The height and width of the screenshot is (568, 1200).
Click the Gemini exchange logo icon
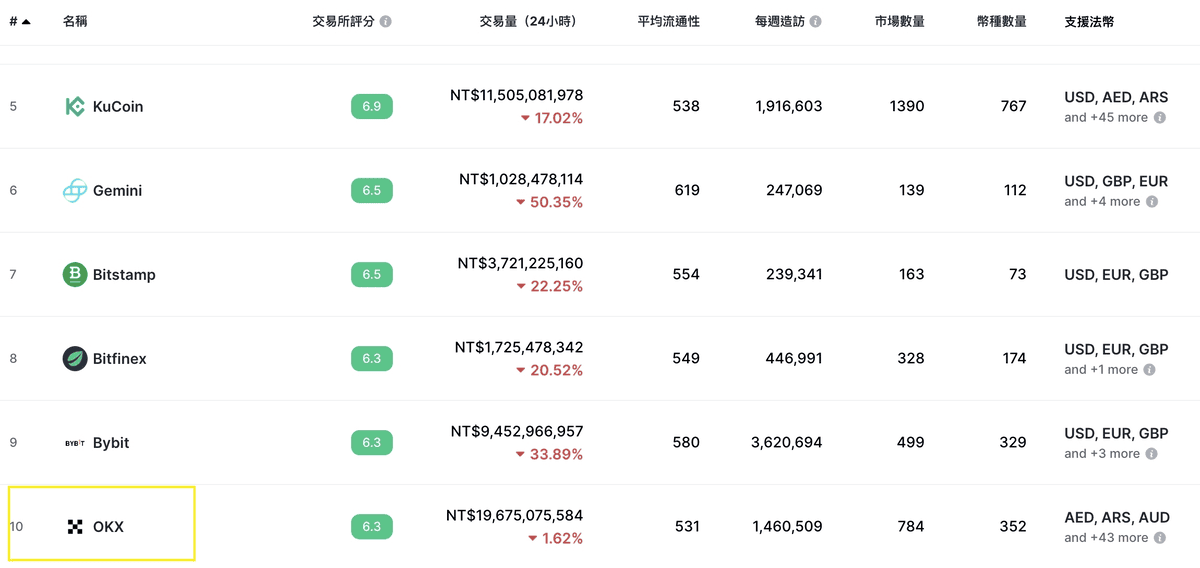pyautogui.click(x=75, y=190)
